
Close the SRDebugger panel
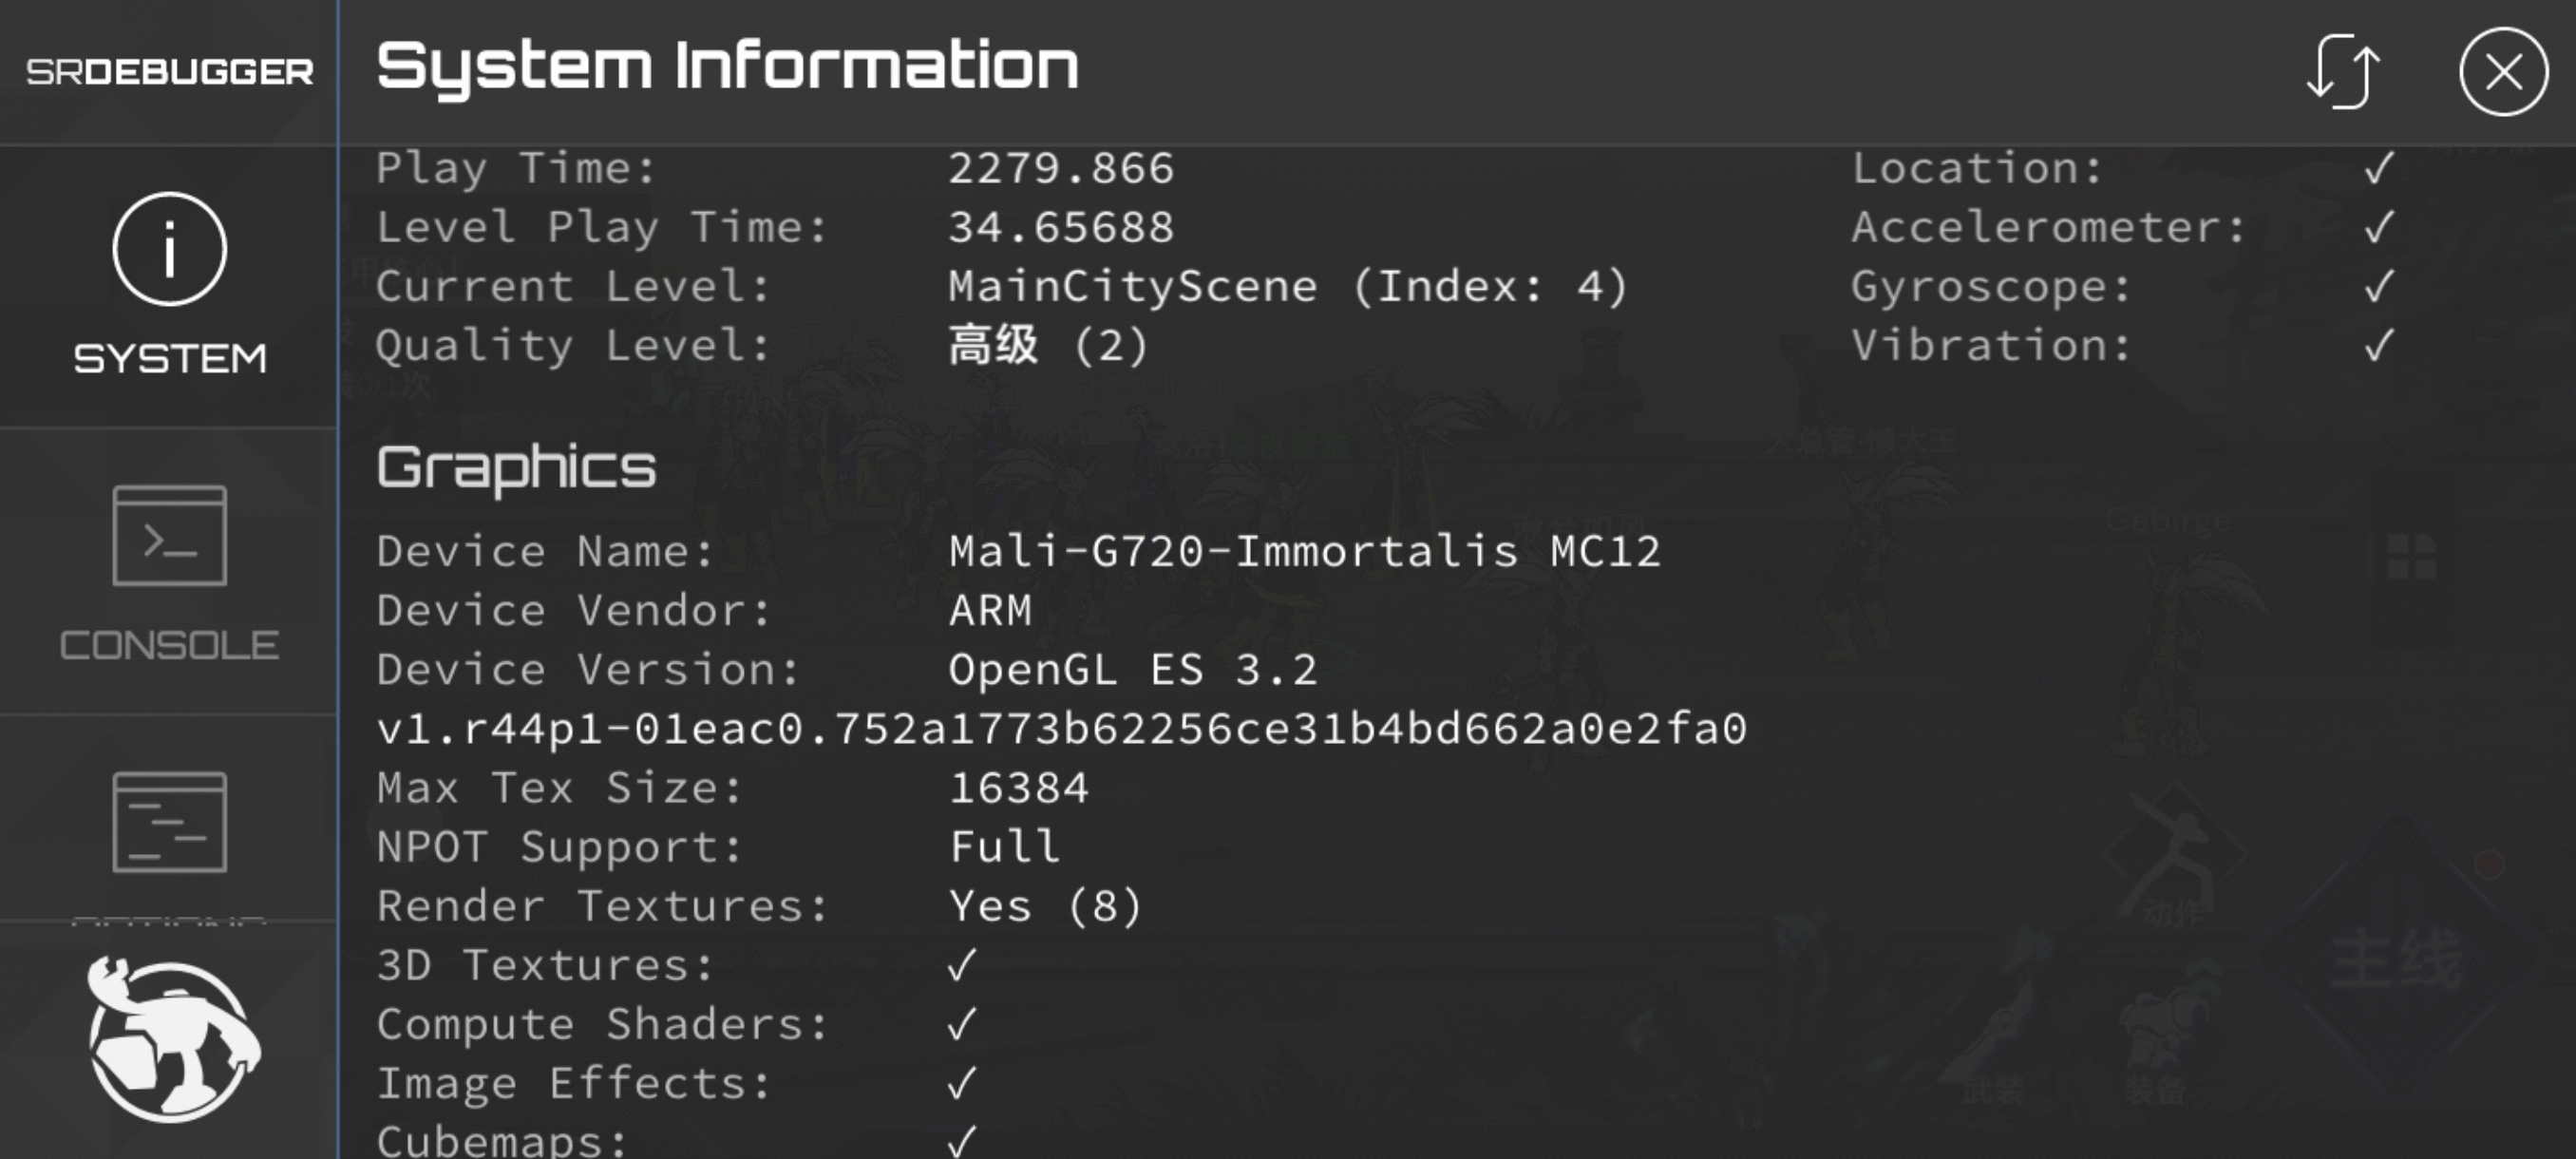tap(2503, 72)
